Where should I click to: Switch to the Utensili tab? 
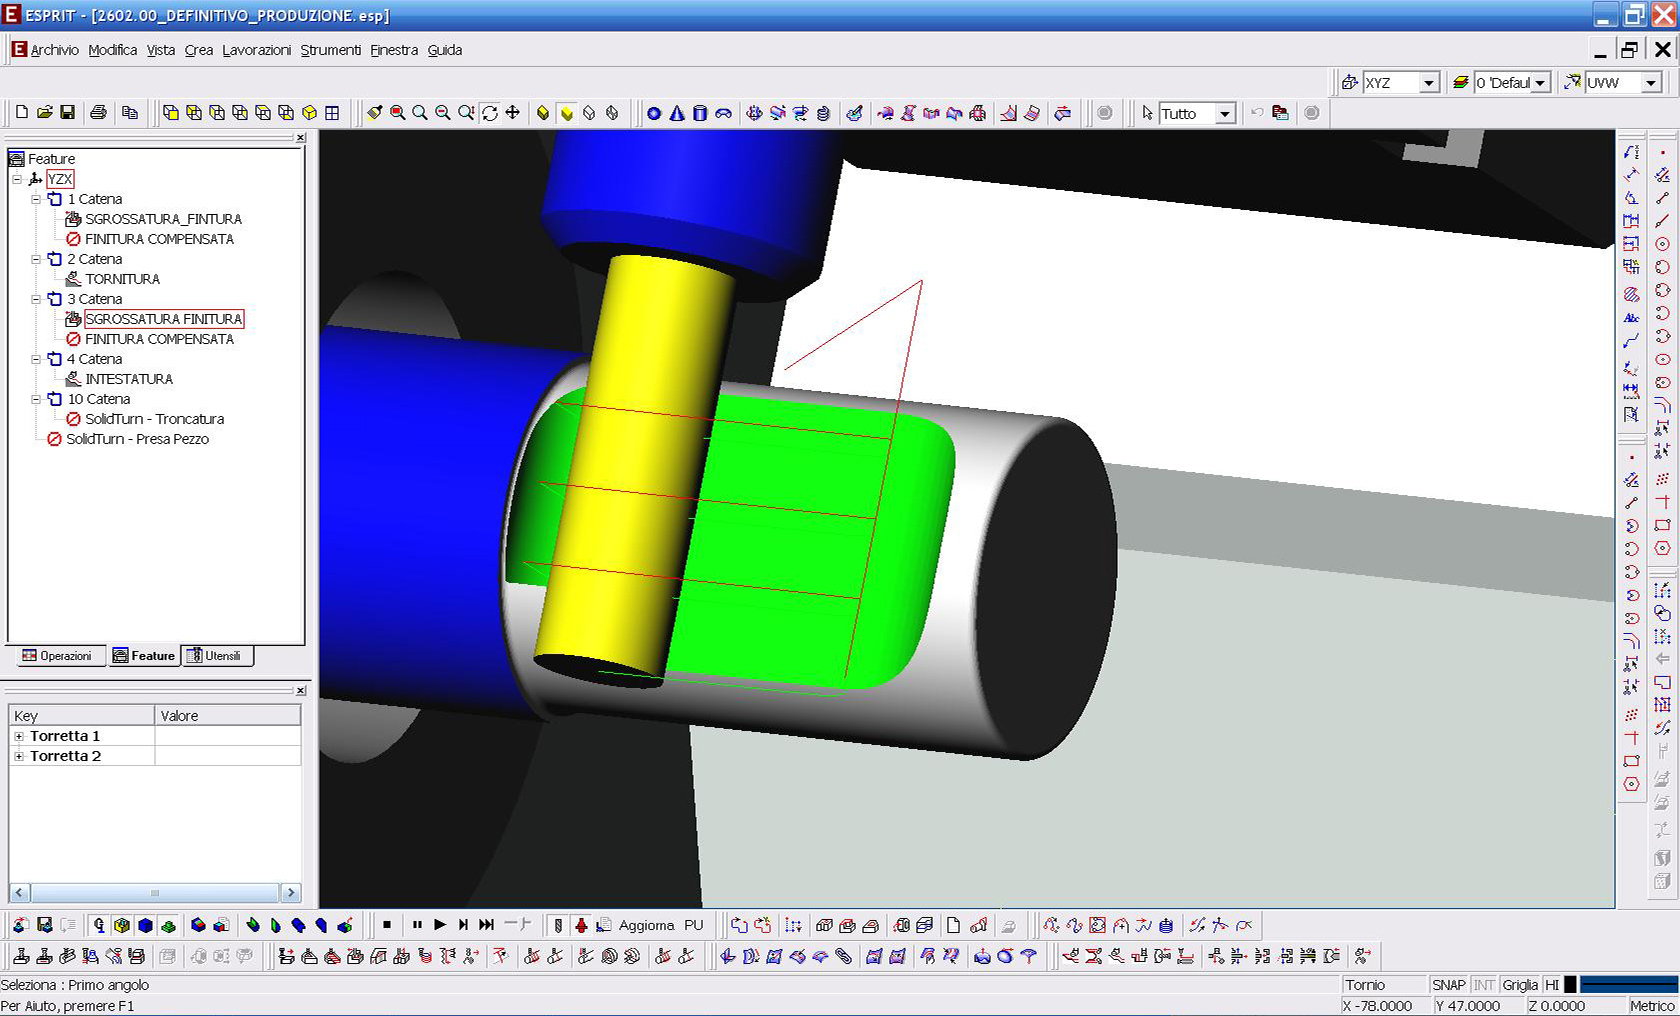click(216, 656)
